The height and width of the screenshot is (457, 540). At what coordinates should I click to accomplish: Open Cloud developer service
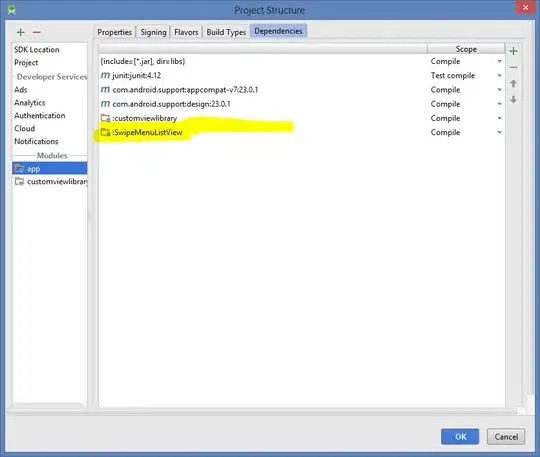coord(24,128)
